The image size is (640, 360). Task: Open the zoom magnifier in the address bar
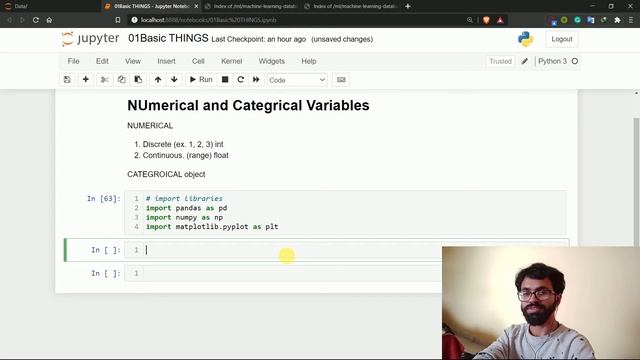pos(470,20)
